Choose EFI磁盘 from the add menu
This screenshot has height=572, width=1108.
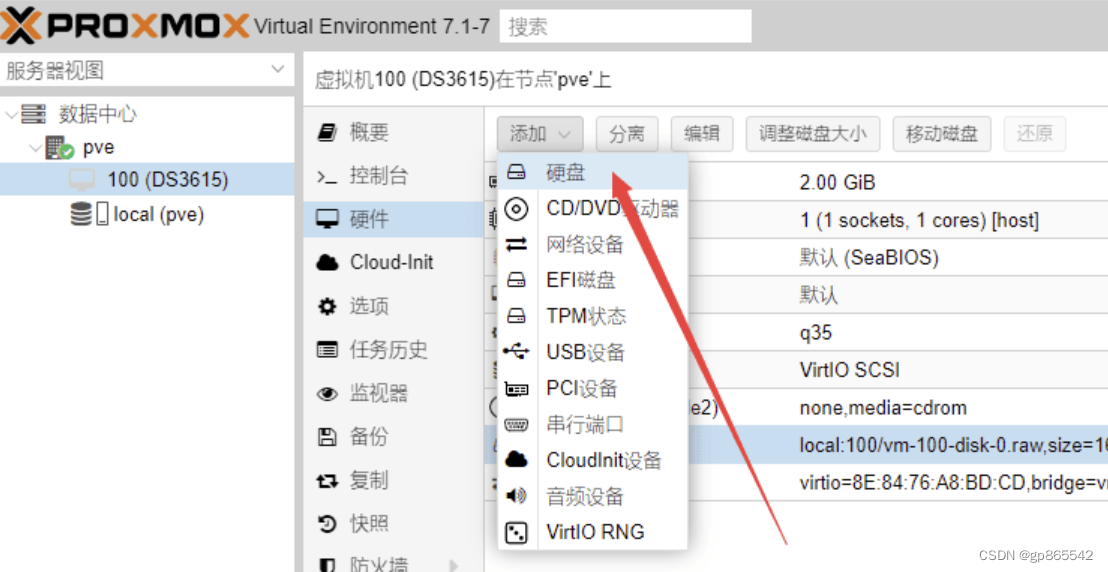point(593,280)
